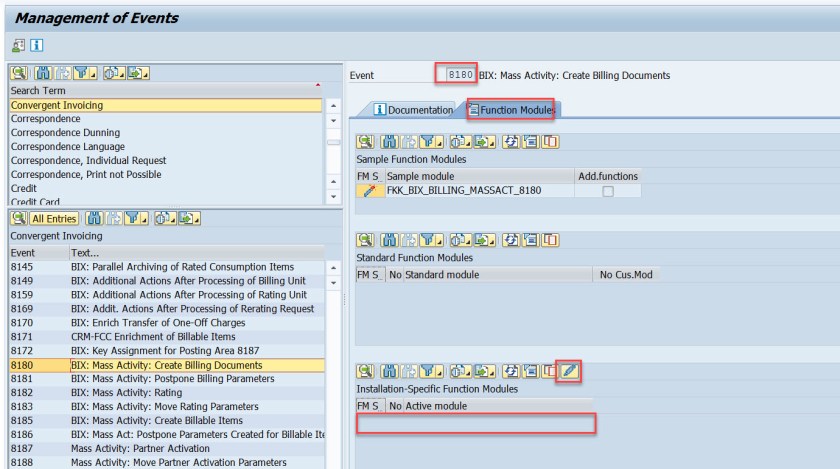Select event 8170 Enrich Transfer of One-Off Charges

tap(167, 323)
